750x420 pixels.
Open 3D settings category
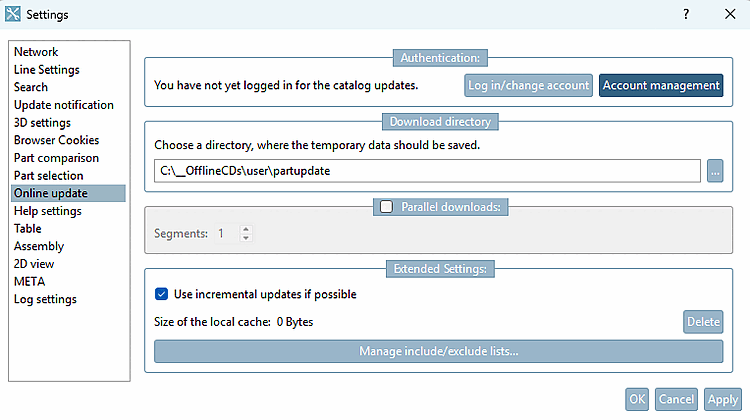click(x=42, y=123)
